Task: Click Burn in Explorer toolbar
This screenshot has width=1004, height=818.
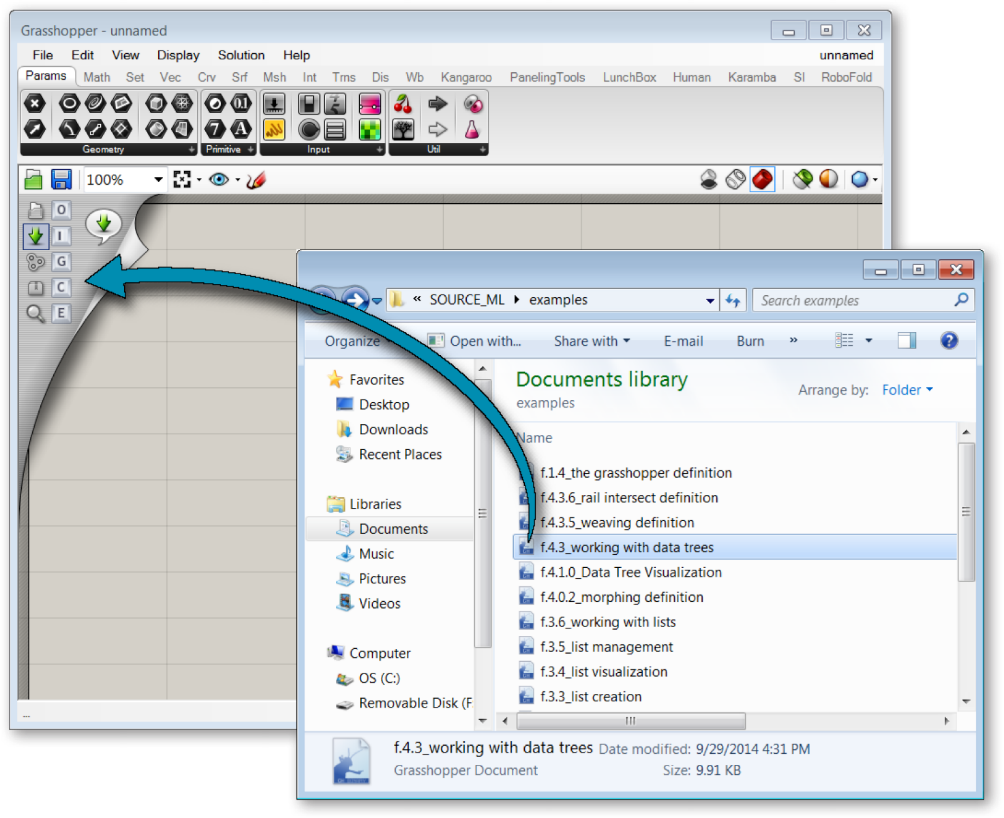Action: coord(750,341)
